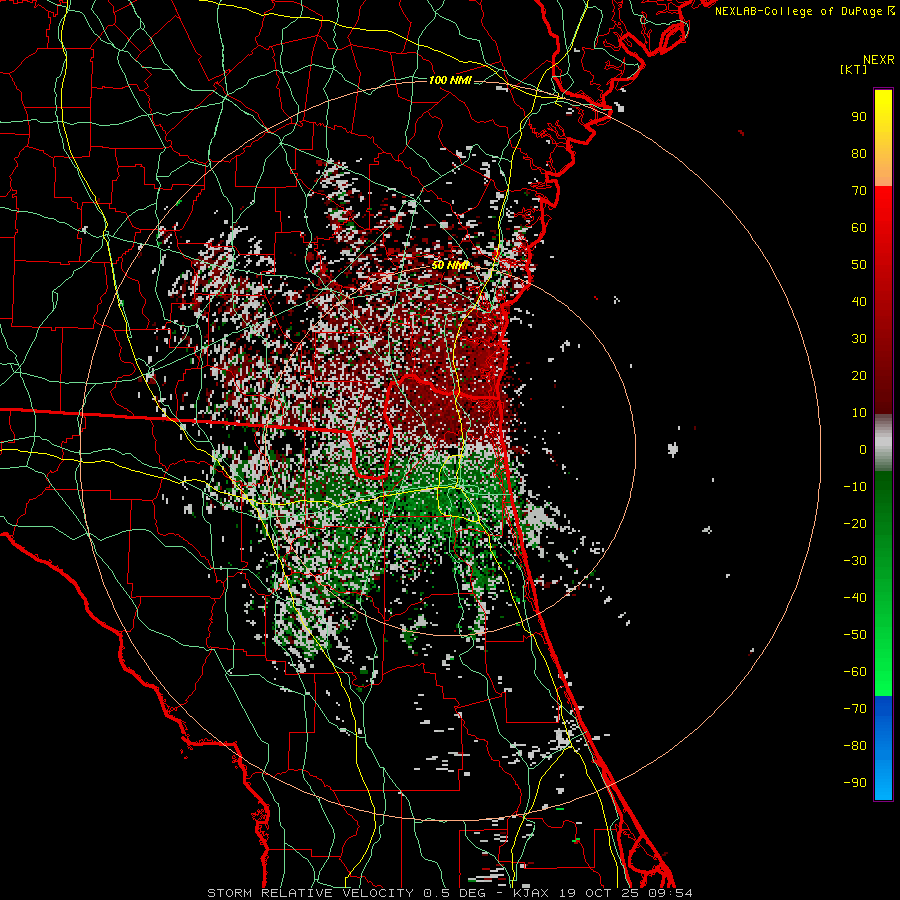Click the [KT] units label
This screenshot has height=900, width=900.
coord(854,69)
